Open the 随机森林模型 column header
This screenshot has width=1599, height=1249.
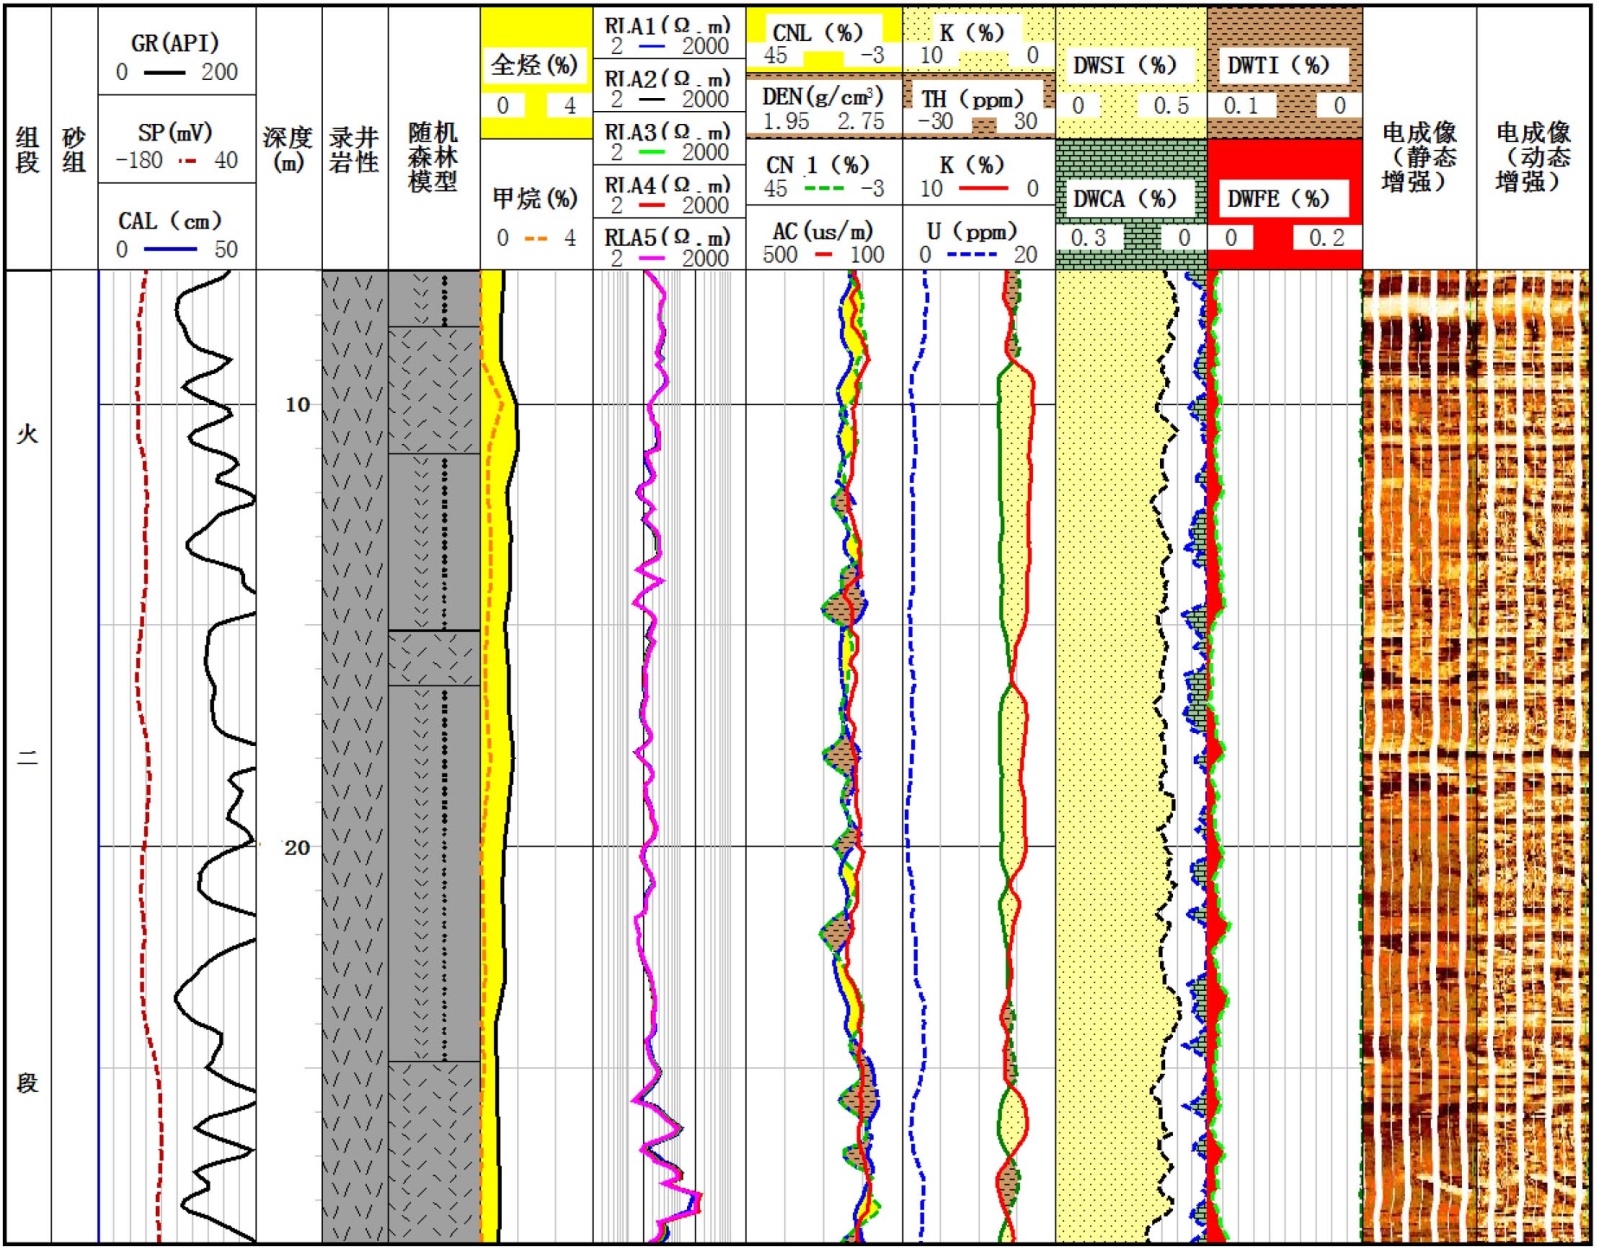pyautogui.click(x=433, y=156)
